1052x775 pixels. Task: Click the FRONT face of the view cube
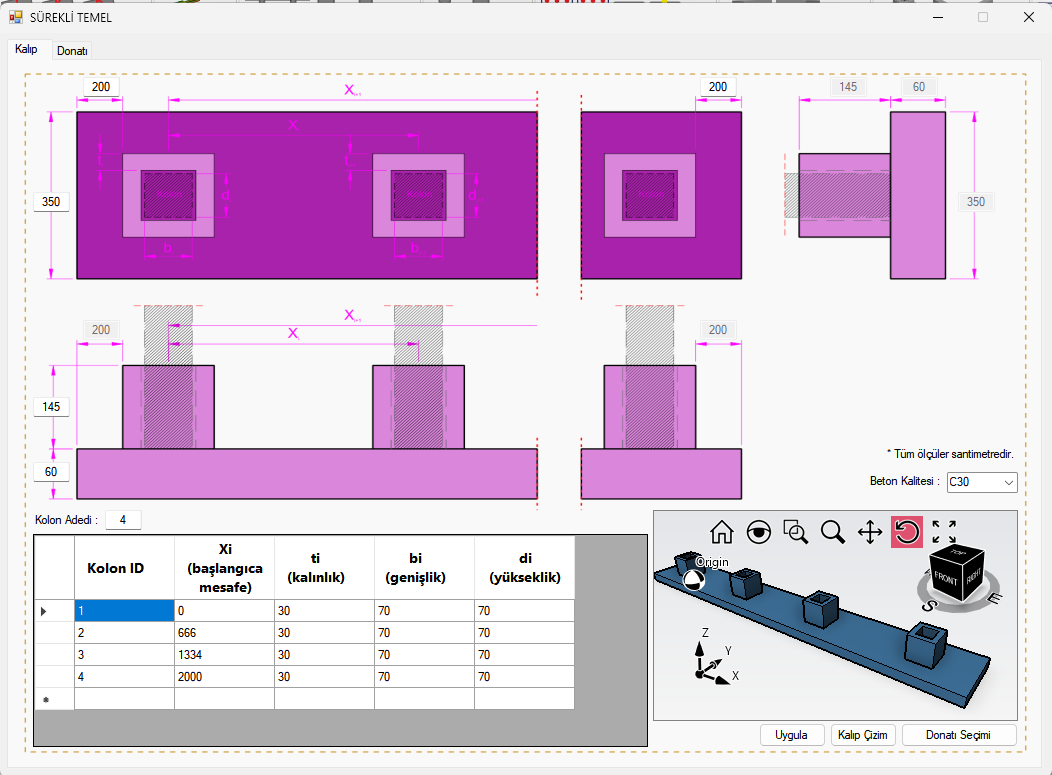pyautogui.click(x=945, y=580)
